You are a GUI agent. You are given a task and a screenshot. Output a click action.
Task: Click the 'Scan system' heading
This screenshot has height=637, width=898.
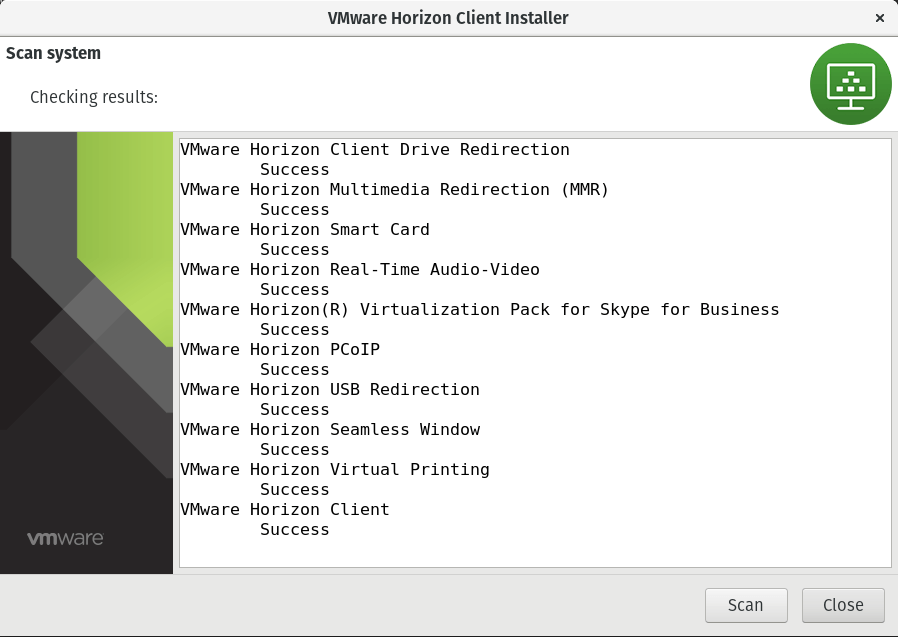53,53
